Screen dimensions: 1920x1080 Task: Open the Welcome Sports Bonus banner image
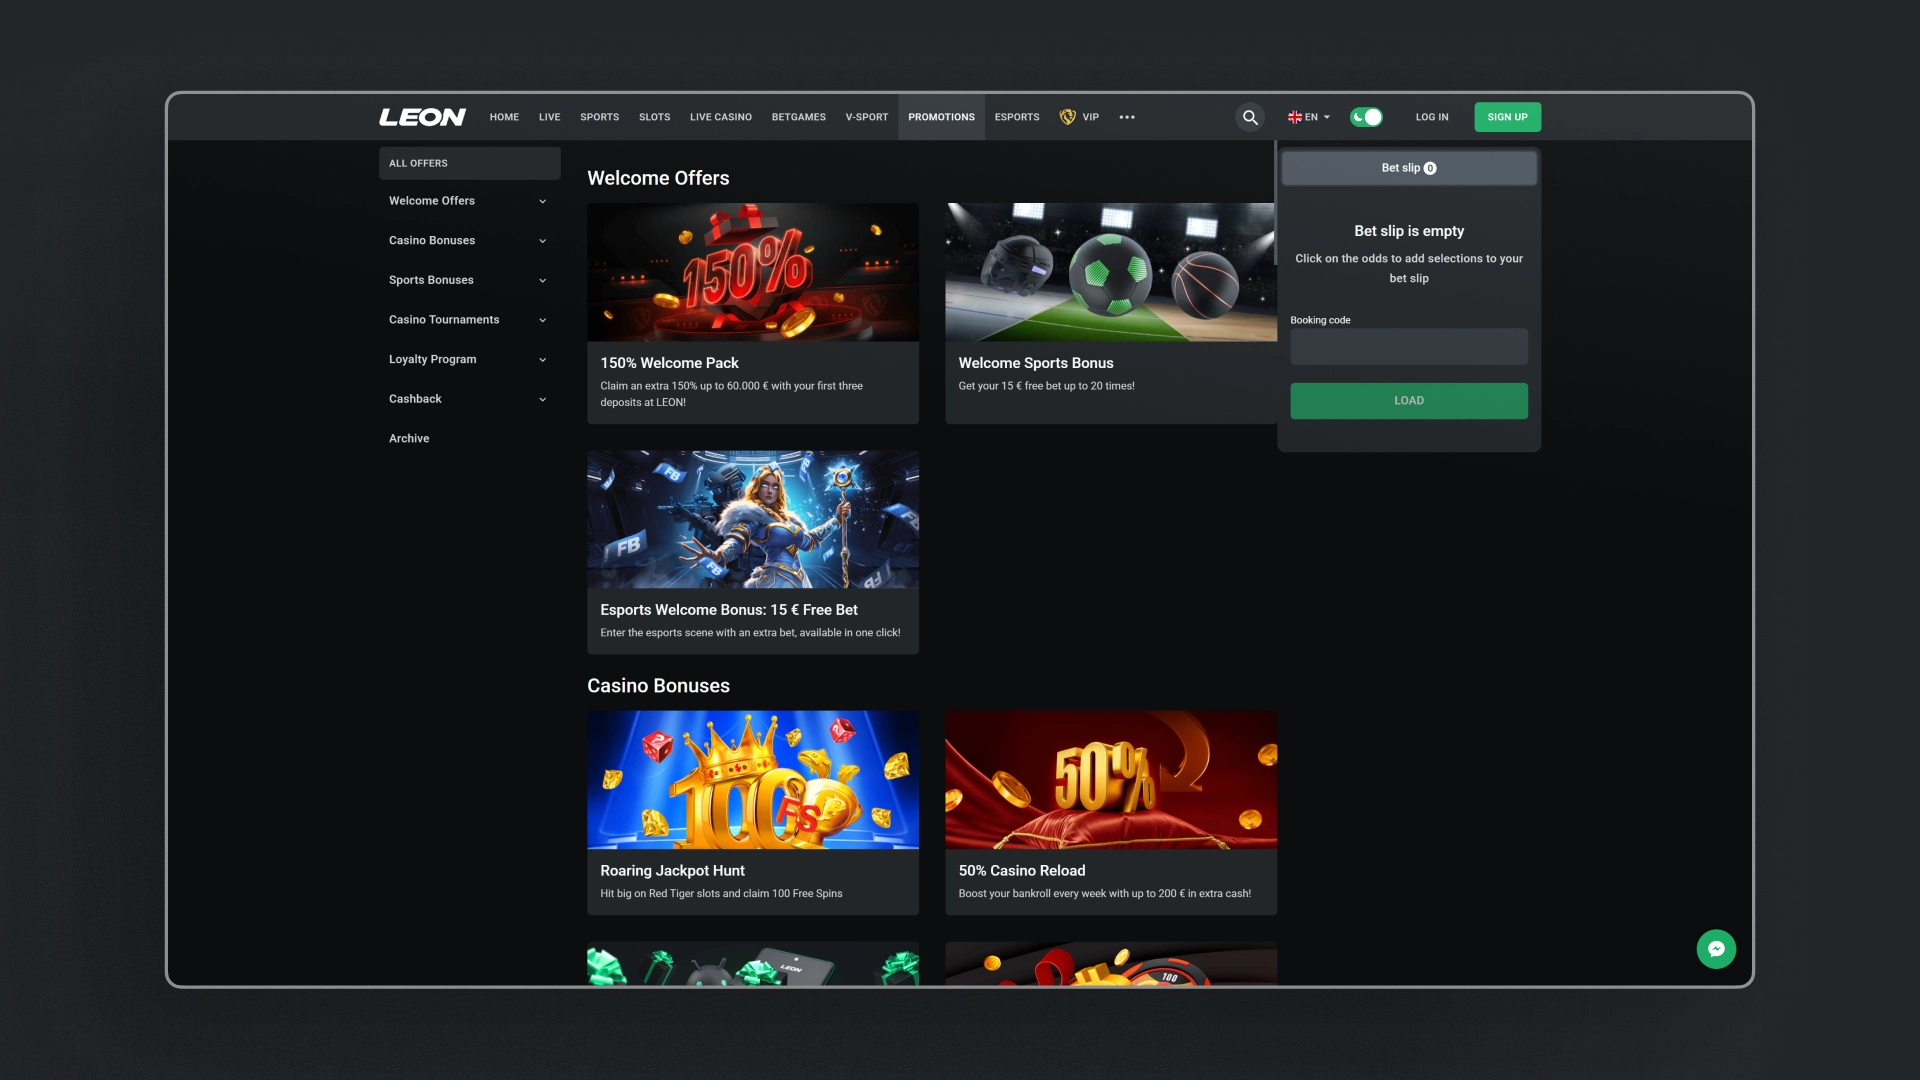1110,272
